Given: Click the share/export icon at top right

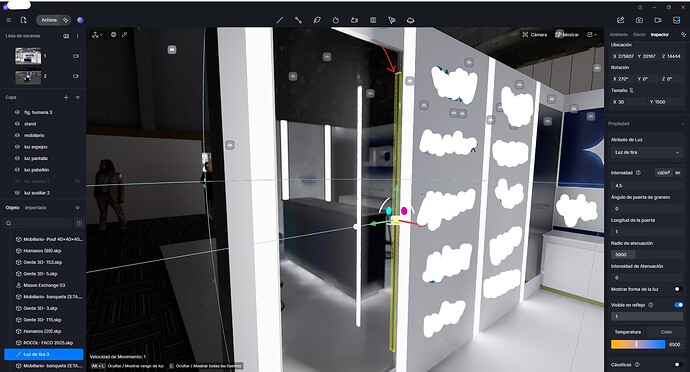Looking at the screenshot, I should (620, 20).
